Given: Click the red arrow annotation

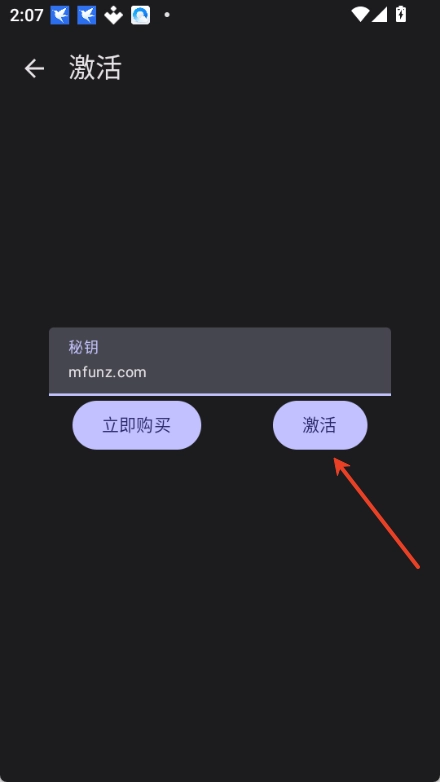Looking at the screenshot, I should coord(377,513).
